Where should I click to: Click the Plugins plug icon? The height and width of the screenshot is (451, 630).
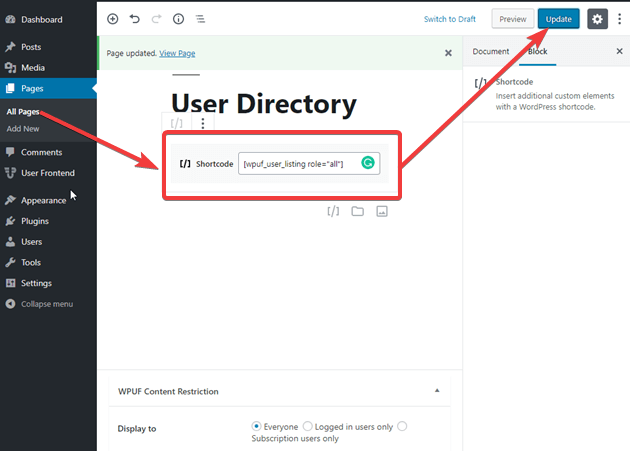coord(10,221)
